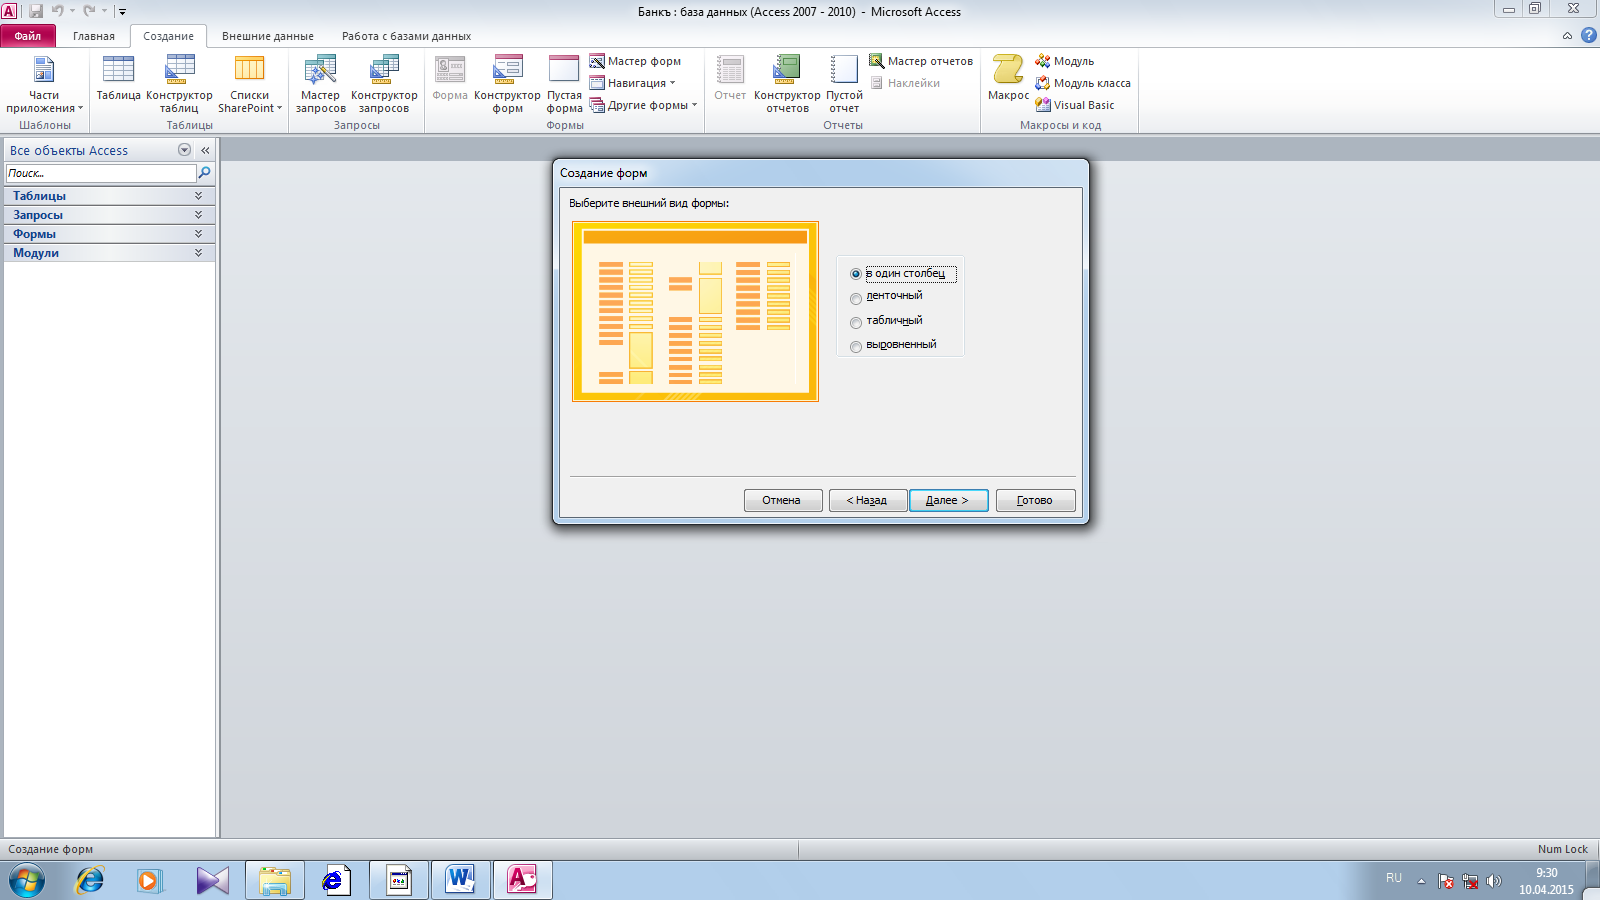
Task: Switch to 'Работа с базами данных' tab
Action: [x=406, y=36]
